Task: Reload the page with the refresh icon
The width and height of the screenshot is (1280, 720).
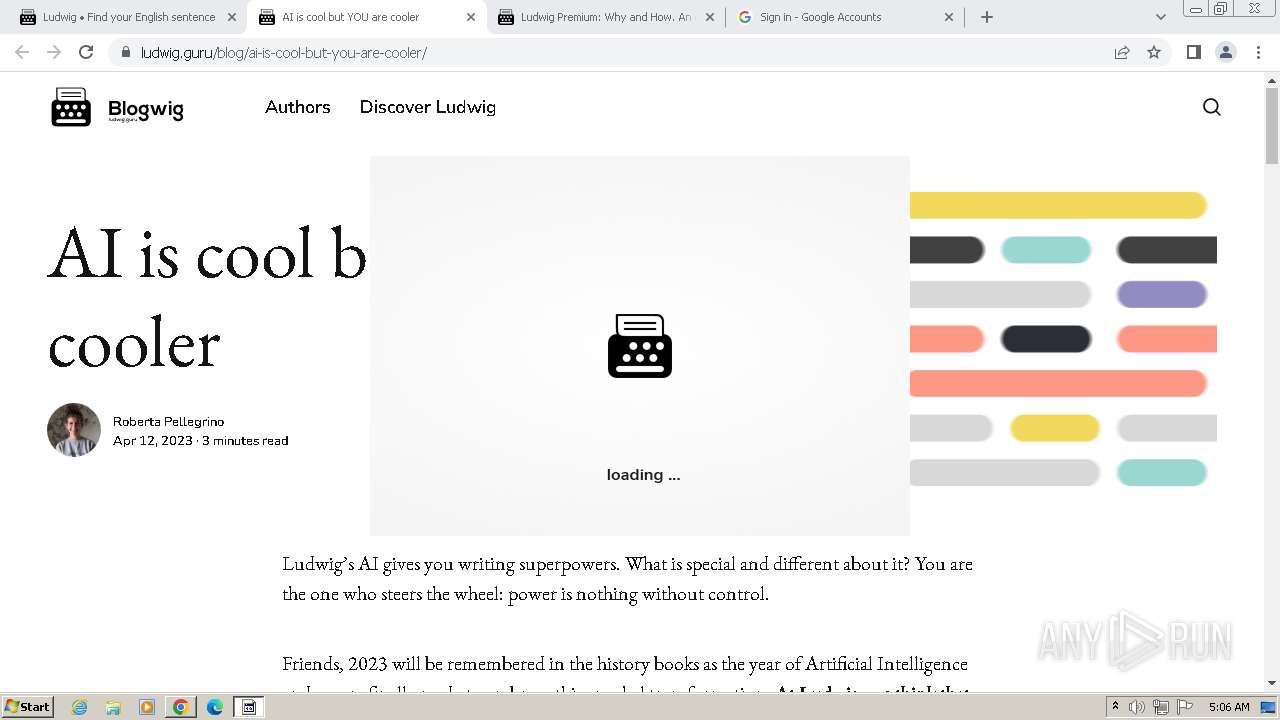Action: [86, 52]
